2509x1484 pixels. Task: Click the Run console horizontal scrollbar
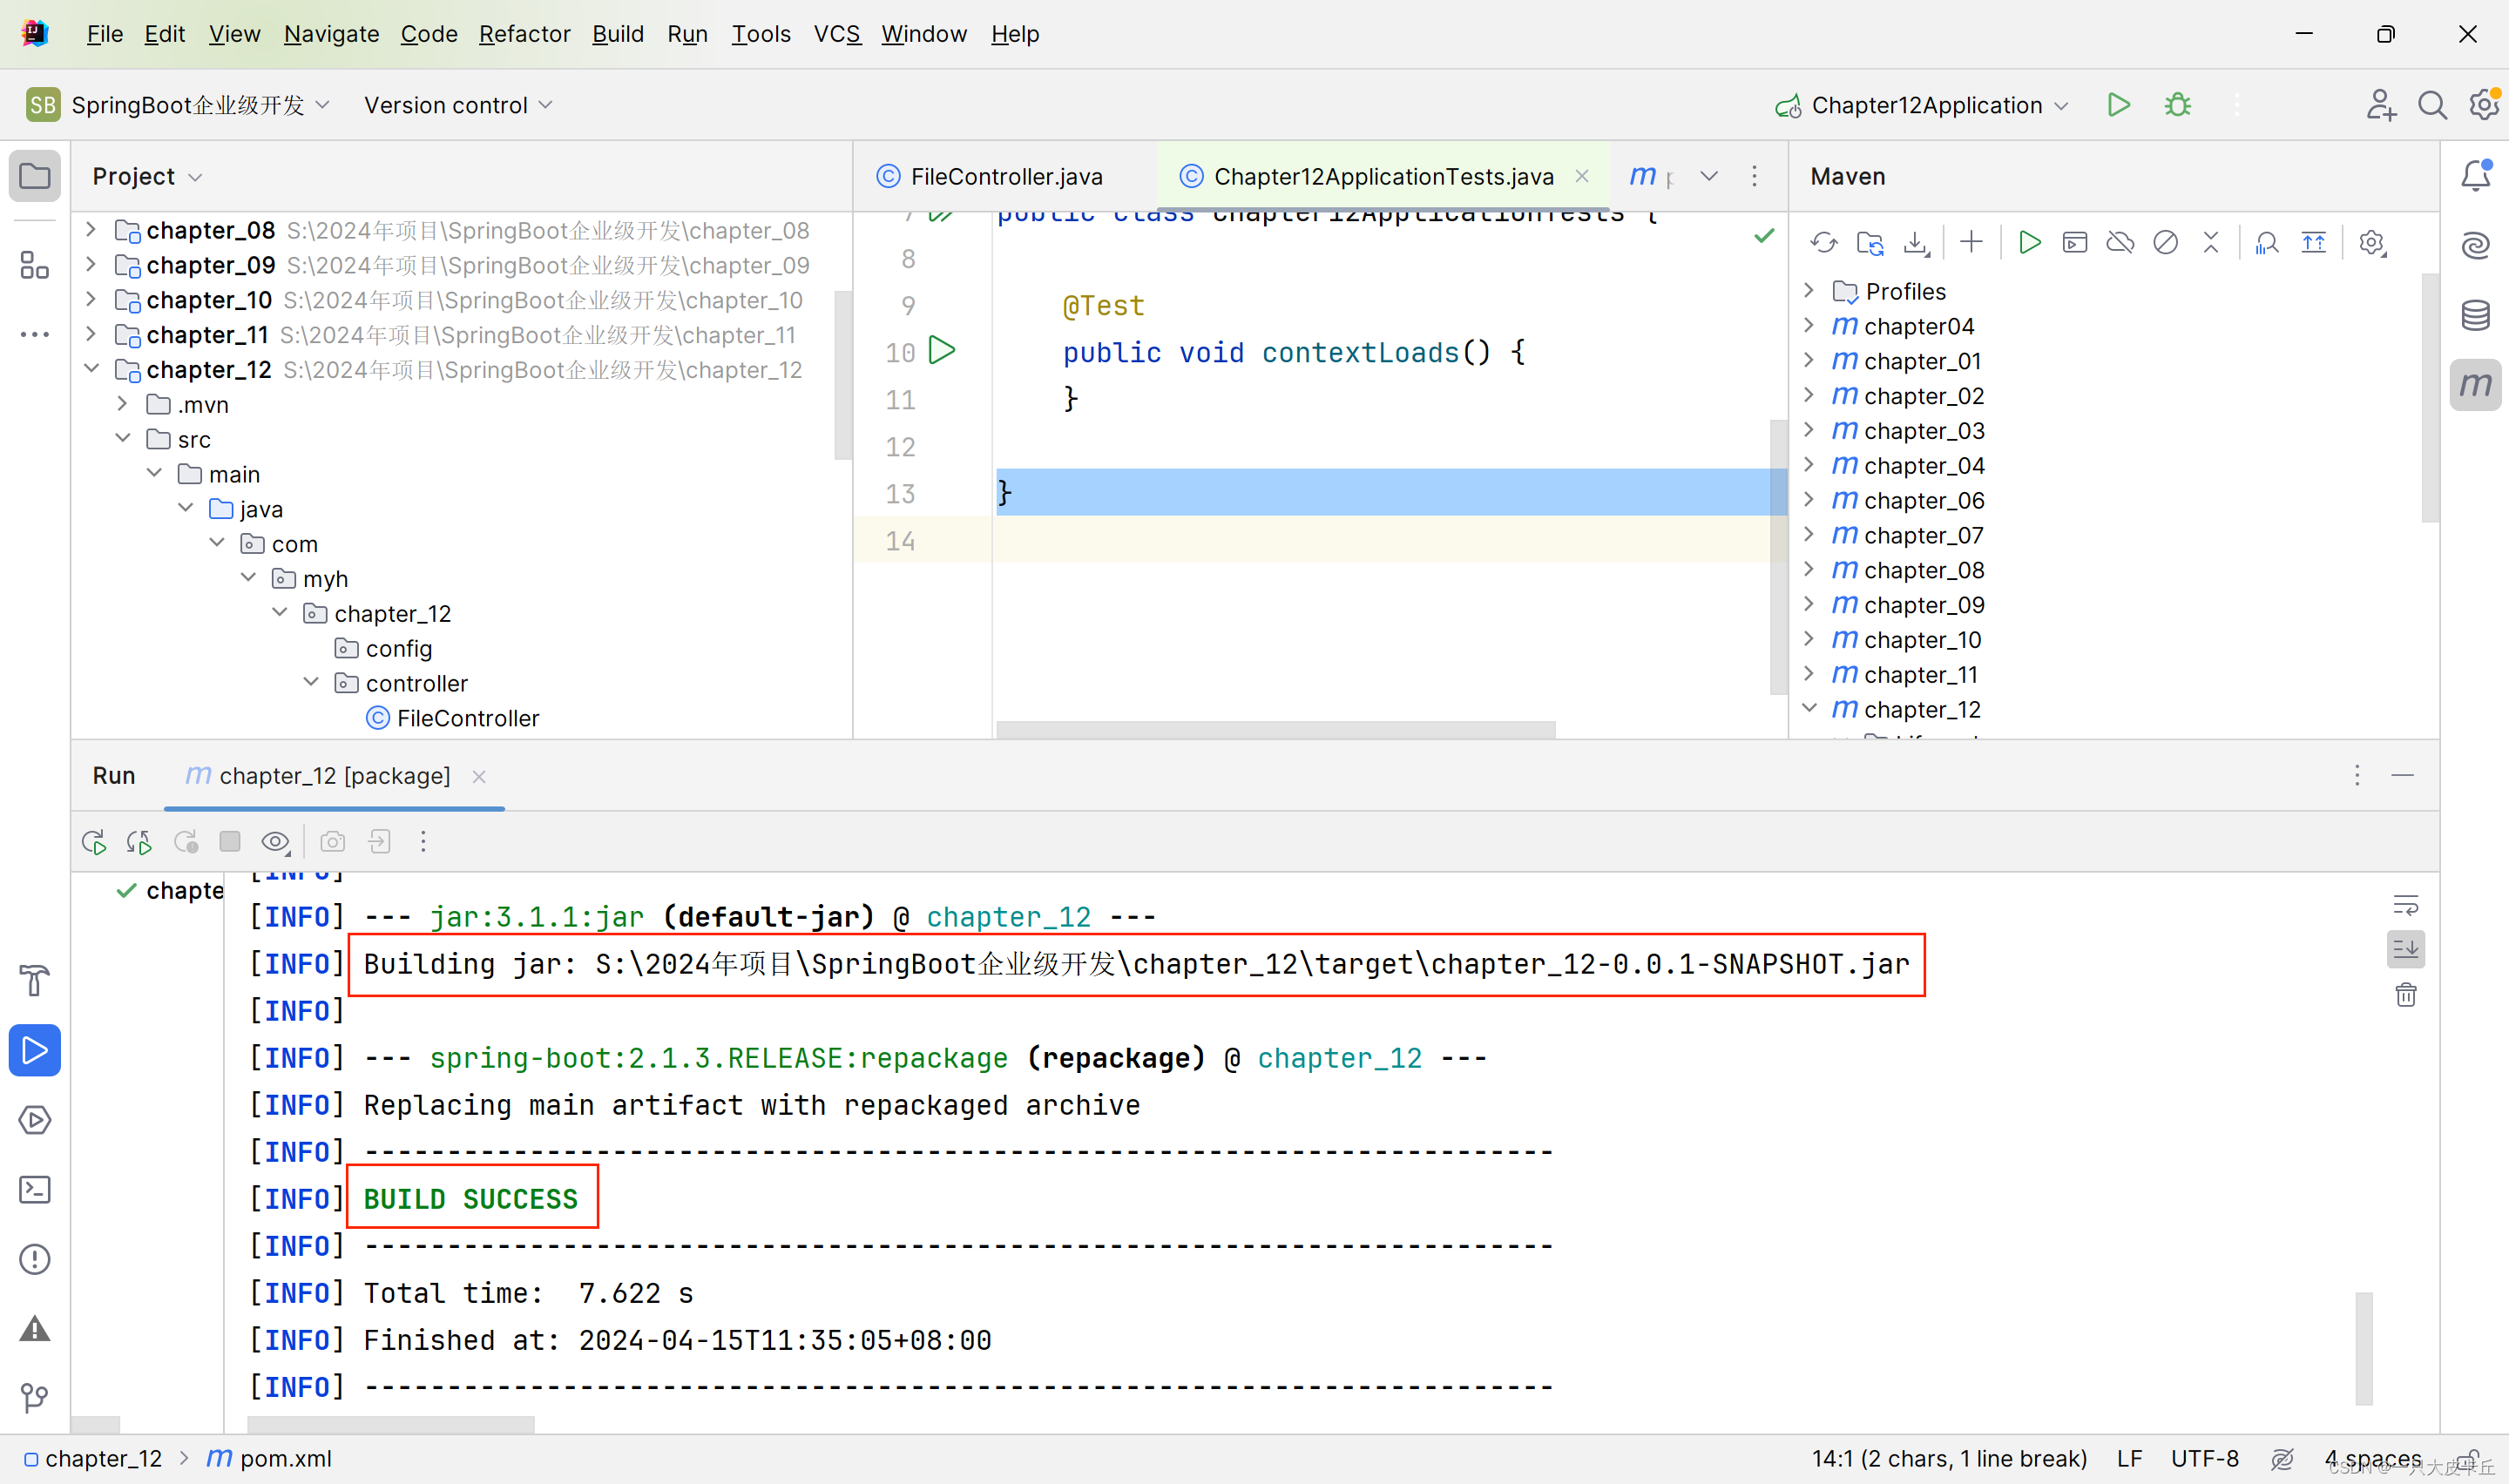tap(390, 1423)
